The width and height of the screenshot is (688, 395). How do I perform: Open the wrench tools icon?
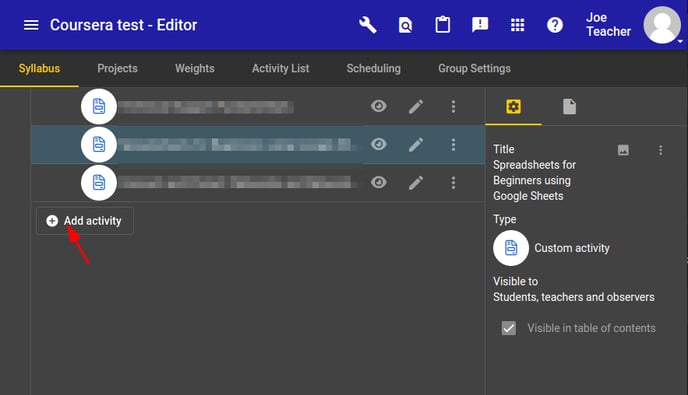368,25
